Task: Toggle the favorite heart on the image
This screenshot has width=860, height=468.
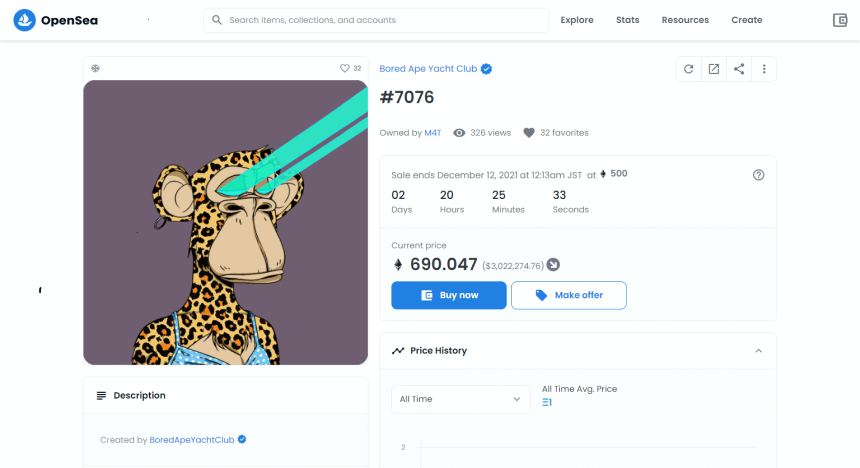Action: point(345,69)
